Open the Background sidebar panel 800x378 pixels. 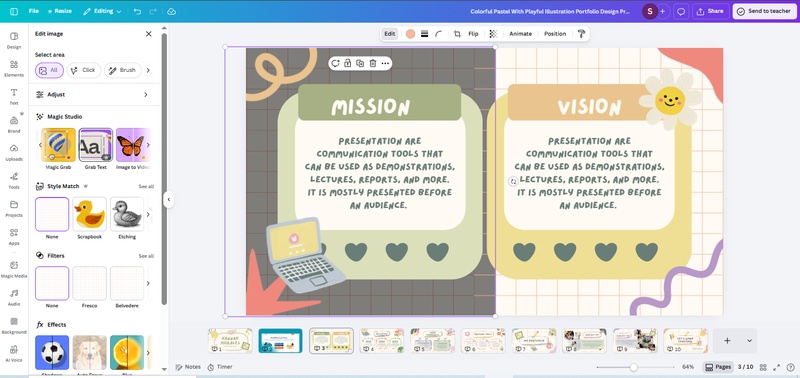pos(14,325)
